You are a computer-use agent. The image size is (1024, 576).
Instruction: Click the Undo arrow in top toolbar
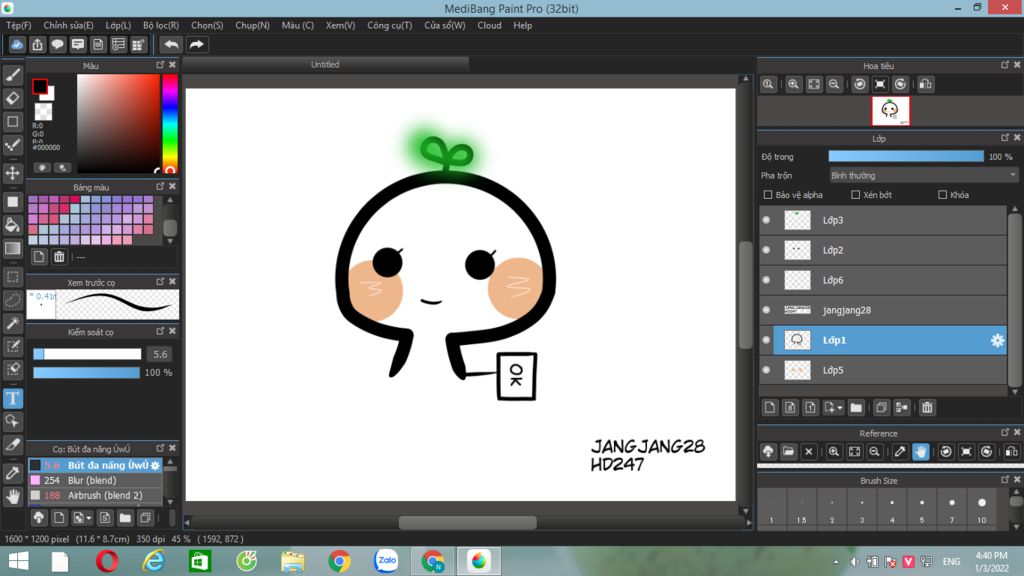[171, 44]
